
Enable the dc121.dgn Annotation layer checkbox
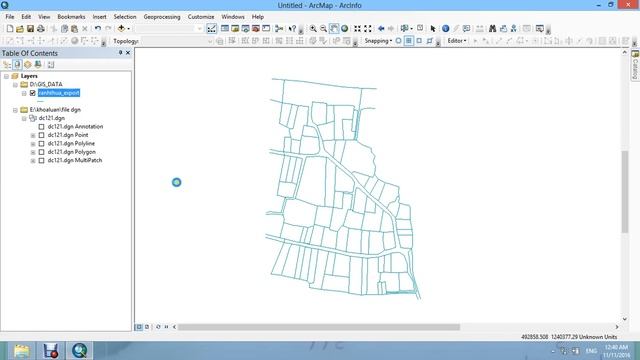(x=41, y=127)
